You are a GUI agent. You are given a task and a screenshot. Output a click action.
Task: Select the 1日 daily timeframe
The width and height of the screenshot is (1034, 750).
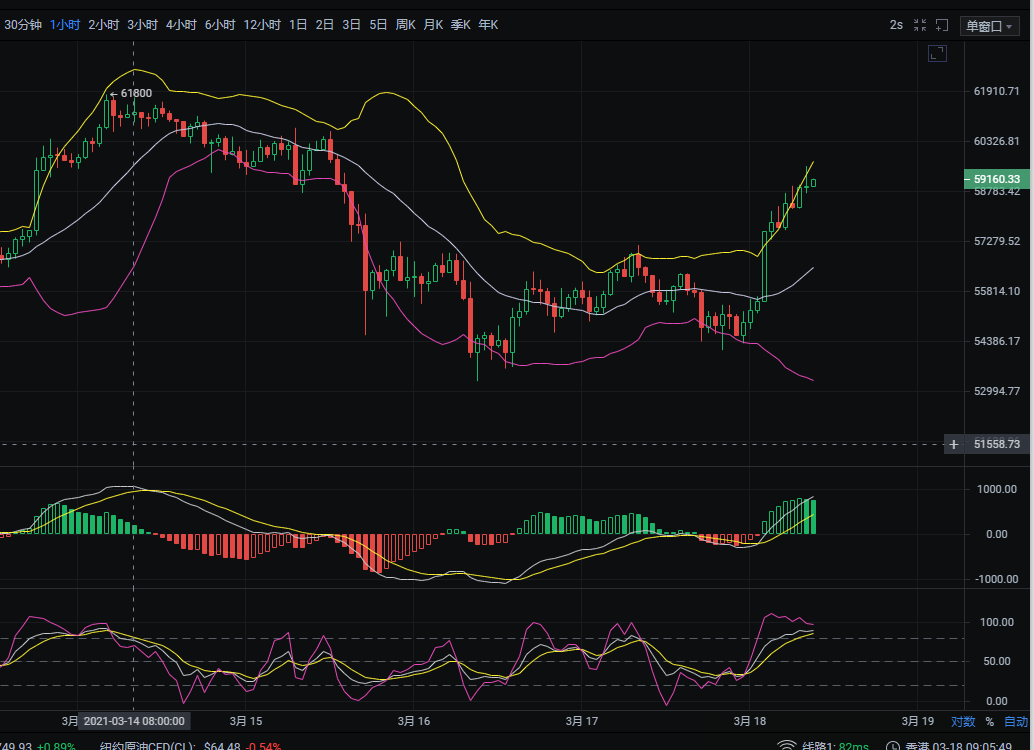(x=298, y=24)
